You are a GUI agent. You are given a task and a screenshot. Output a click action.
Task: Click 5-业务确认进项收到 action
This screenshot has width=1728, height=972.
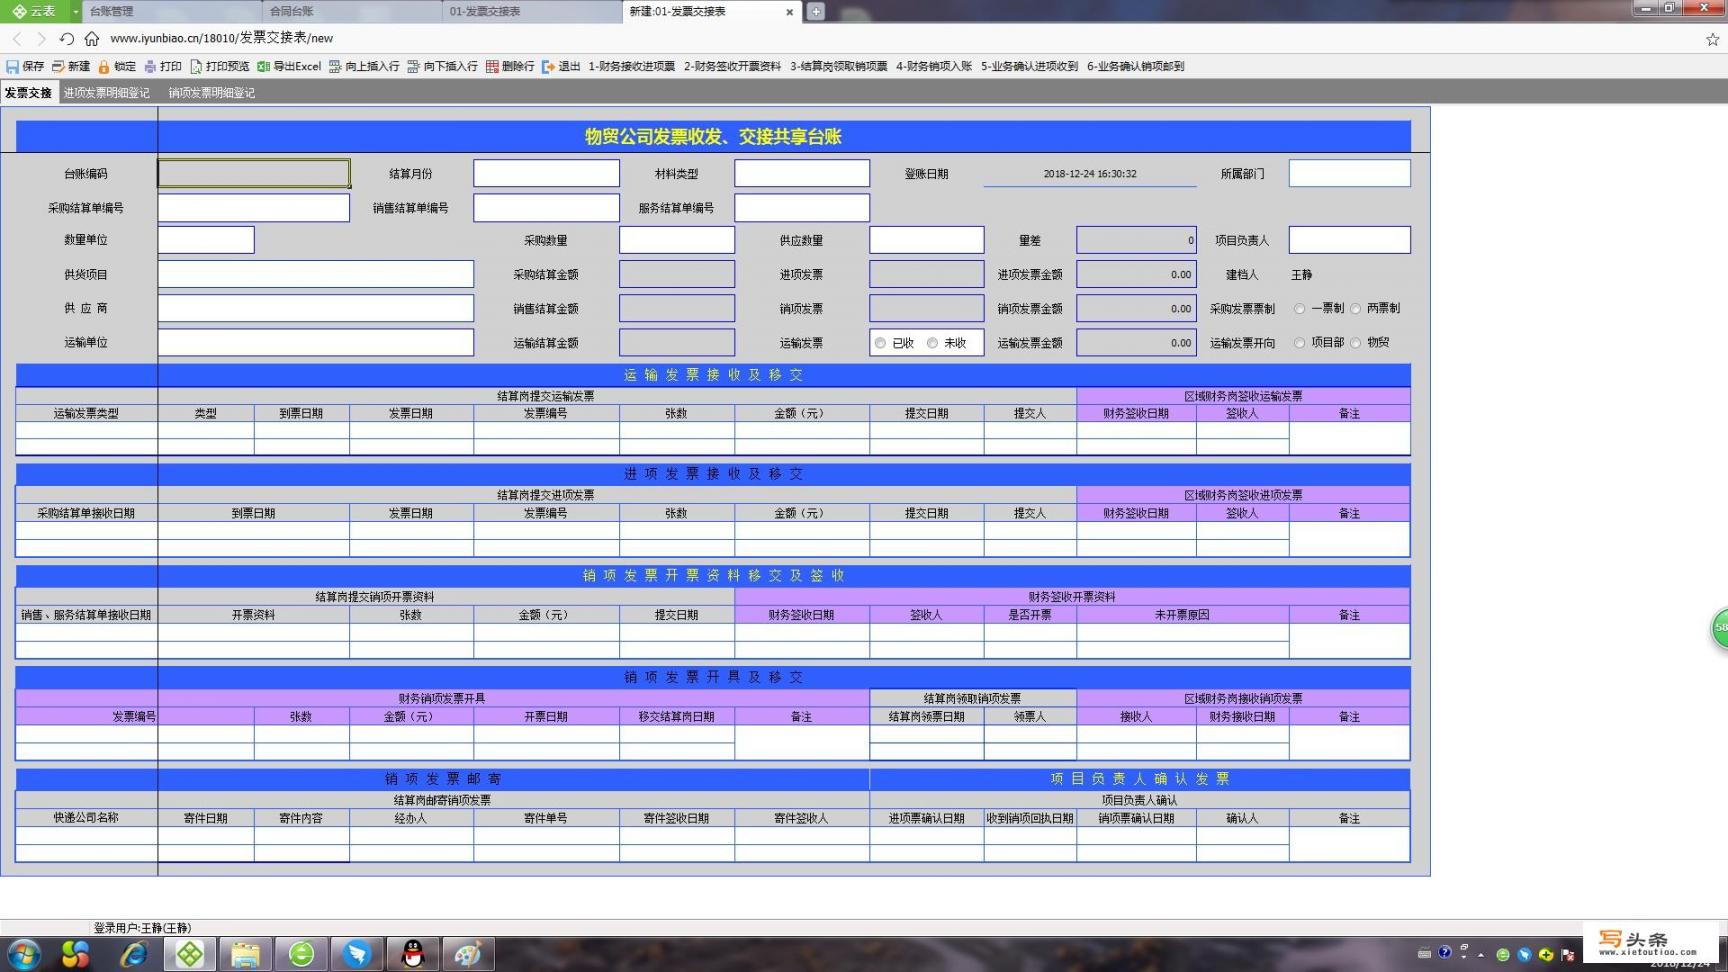point(1029,66)
